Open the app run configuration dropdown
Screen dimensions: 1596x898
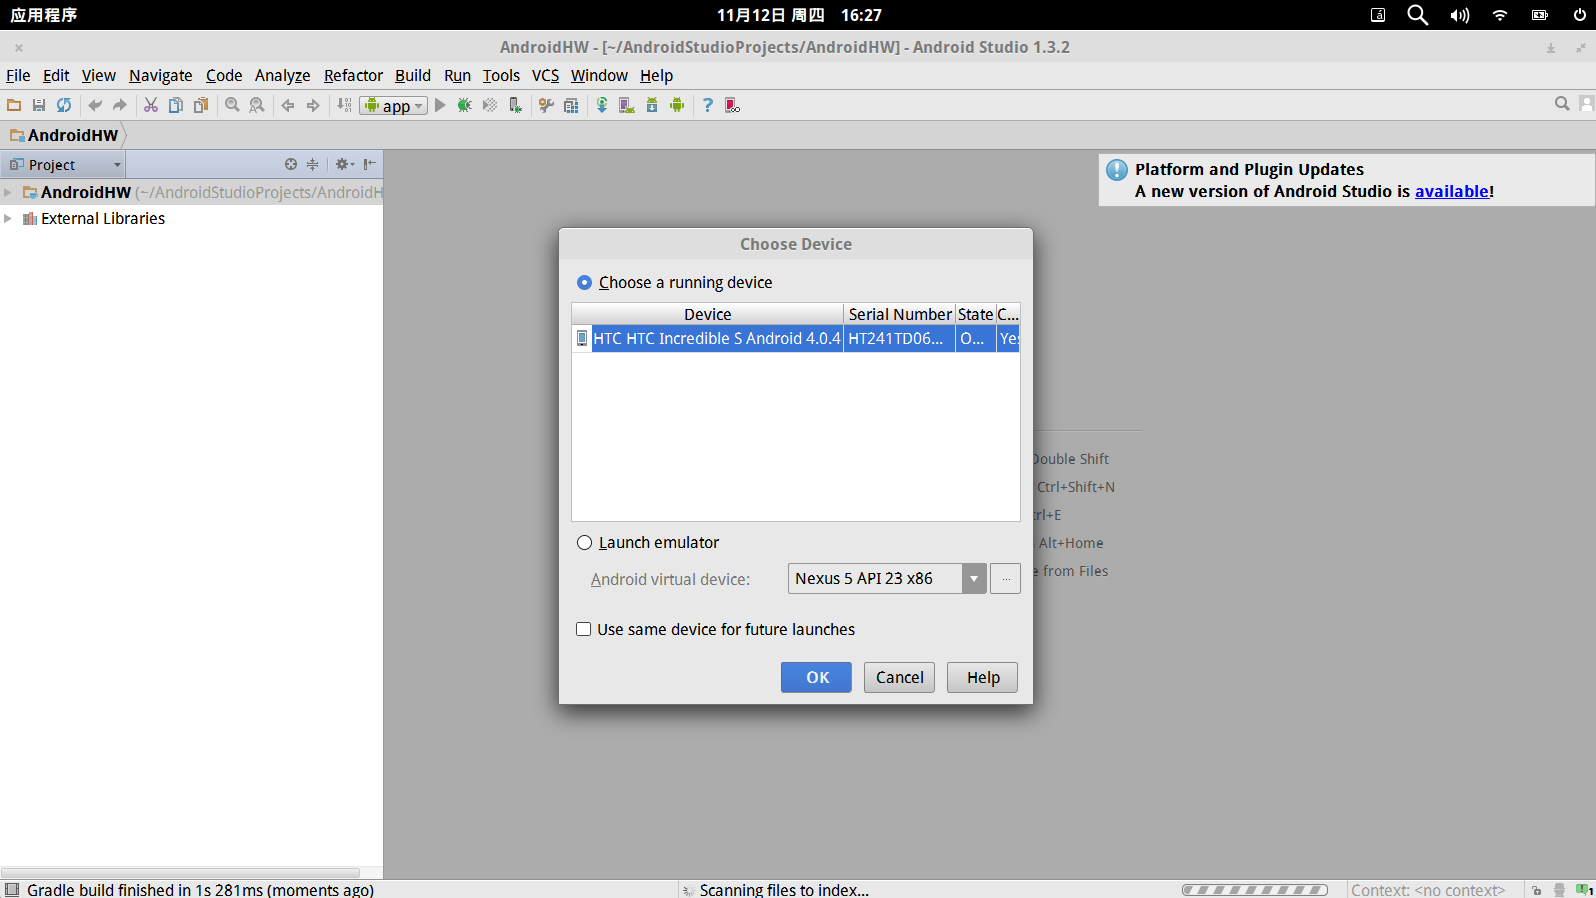click(395, 105)
